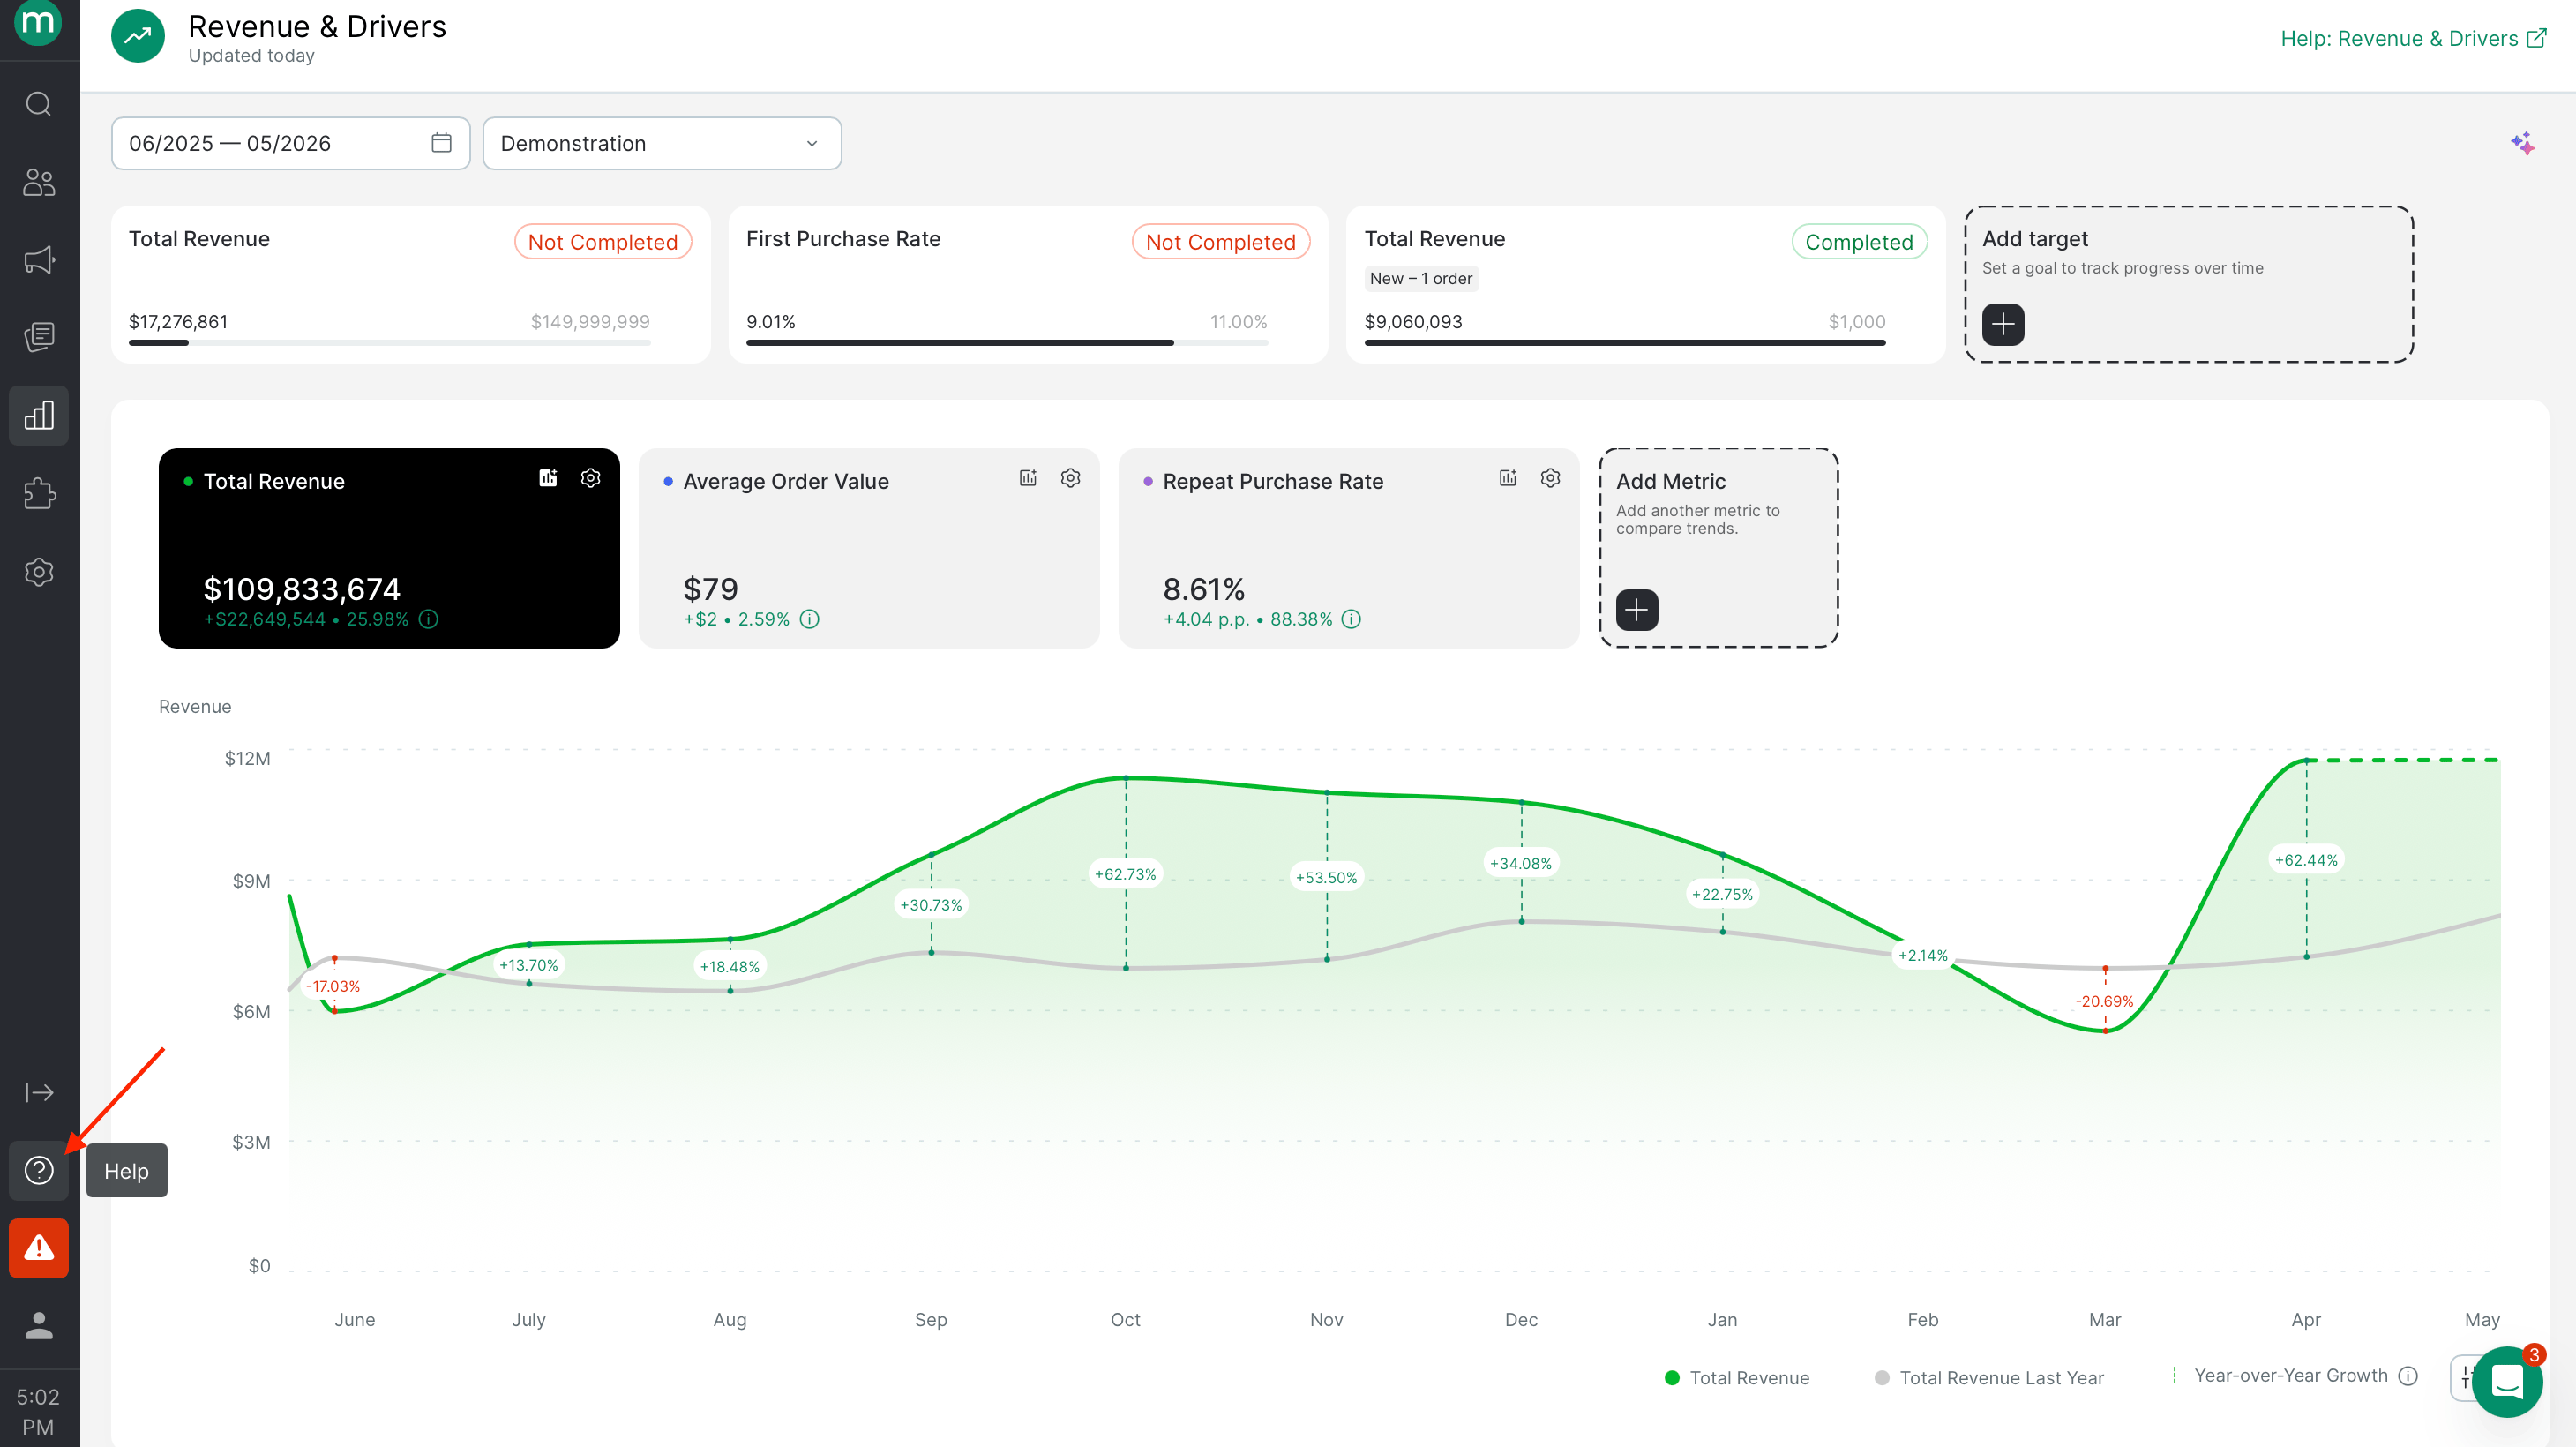The image size is (2576, 1447).
Task: Click the 5:02 PM clock in sidebar
Action: (38, 1411)
